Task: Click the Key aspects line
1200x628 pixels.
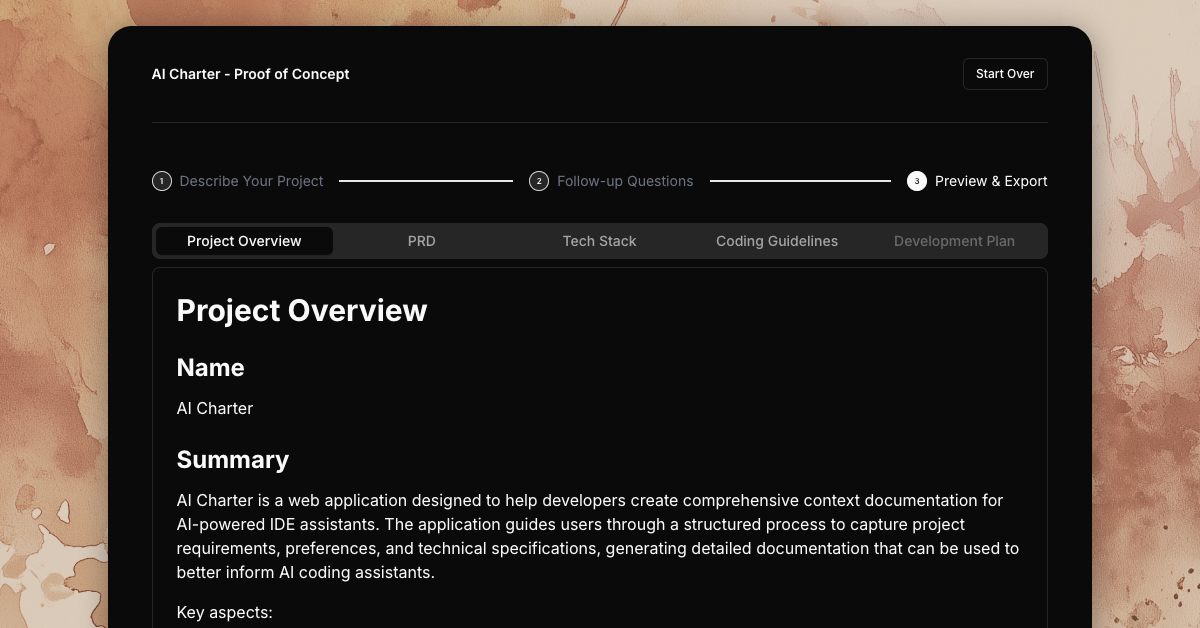Action: pyautogui.click(x=224, y=612)
